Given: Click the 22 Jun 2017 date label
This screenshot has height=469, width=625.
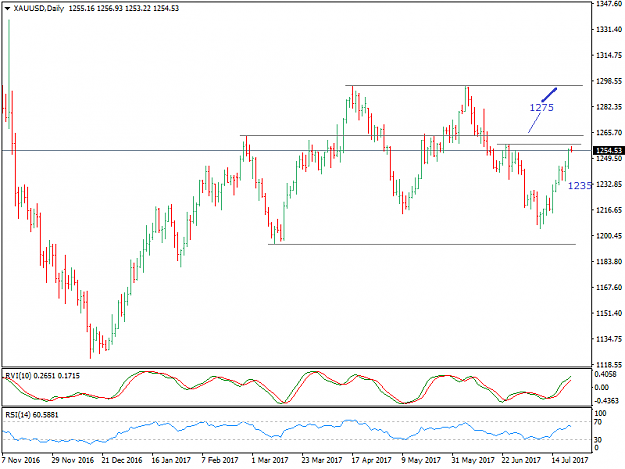Looking at the screenshot, I should (x=521, y=460).
